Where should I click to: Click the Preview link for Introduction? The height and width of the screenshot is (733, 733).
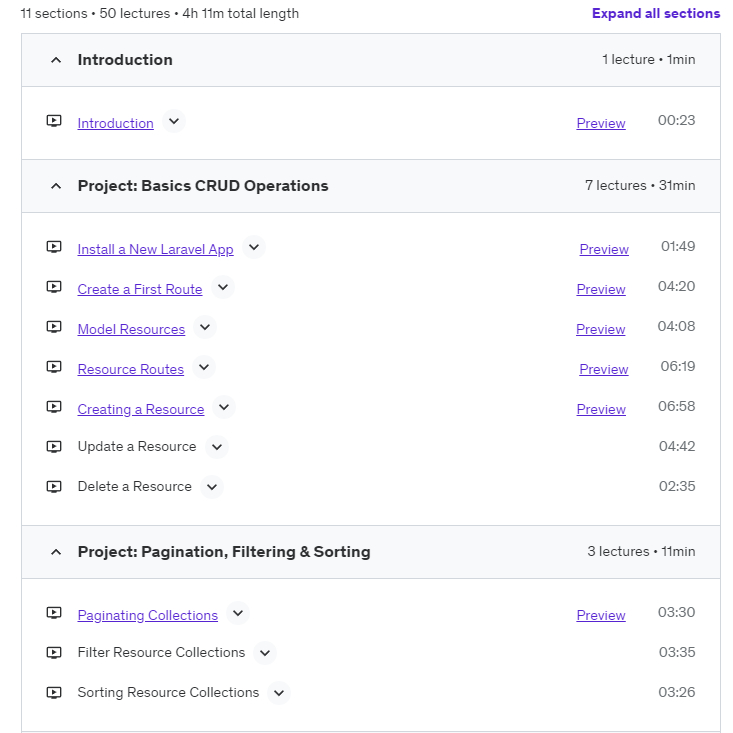(601, 123)
